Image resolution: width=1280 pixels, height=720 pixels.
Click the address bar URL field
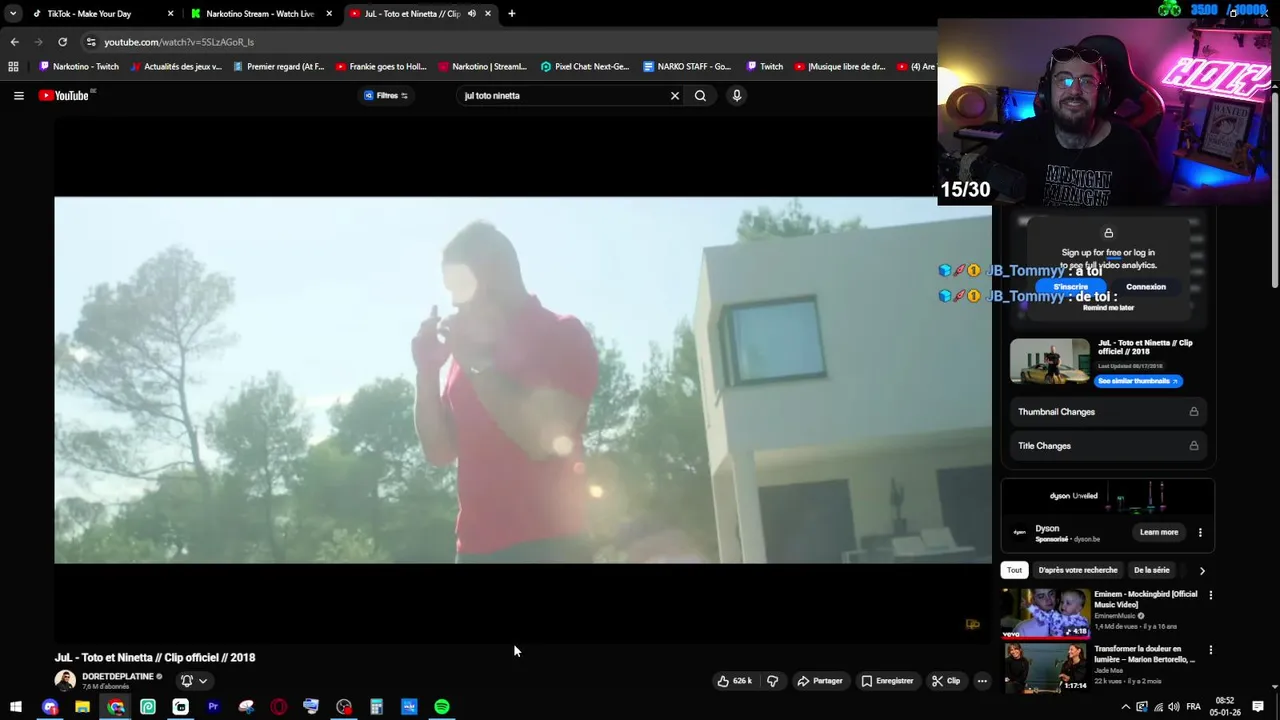(x=500, y=42)
